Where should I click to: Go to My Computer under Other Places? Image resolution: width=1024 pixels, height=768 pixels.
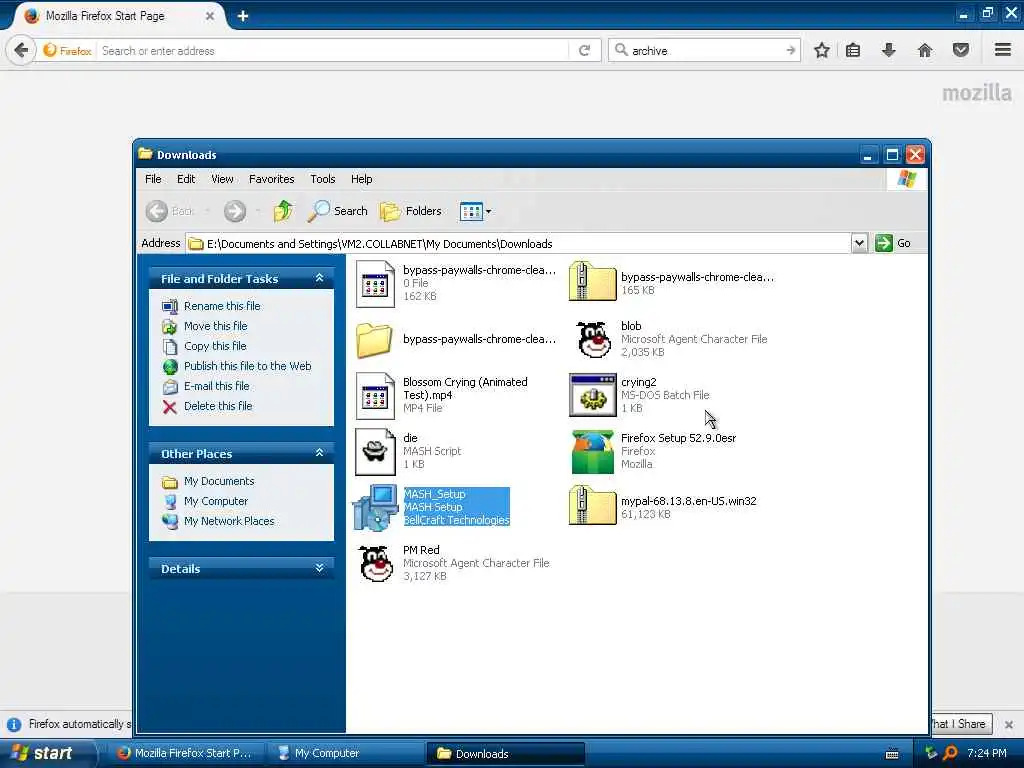tap(216, 501)
